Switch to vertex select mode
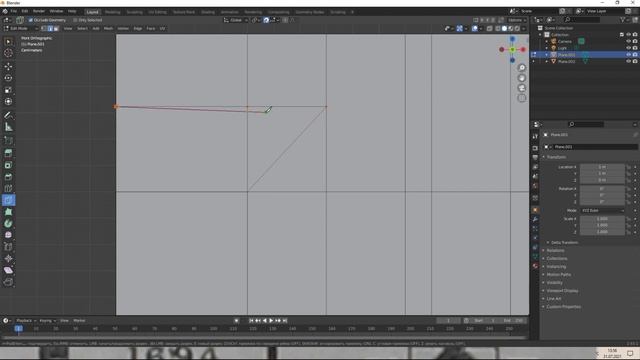This screenshot has height=360, width=640. [x=44, y=29]
